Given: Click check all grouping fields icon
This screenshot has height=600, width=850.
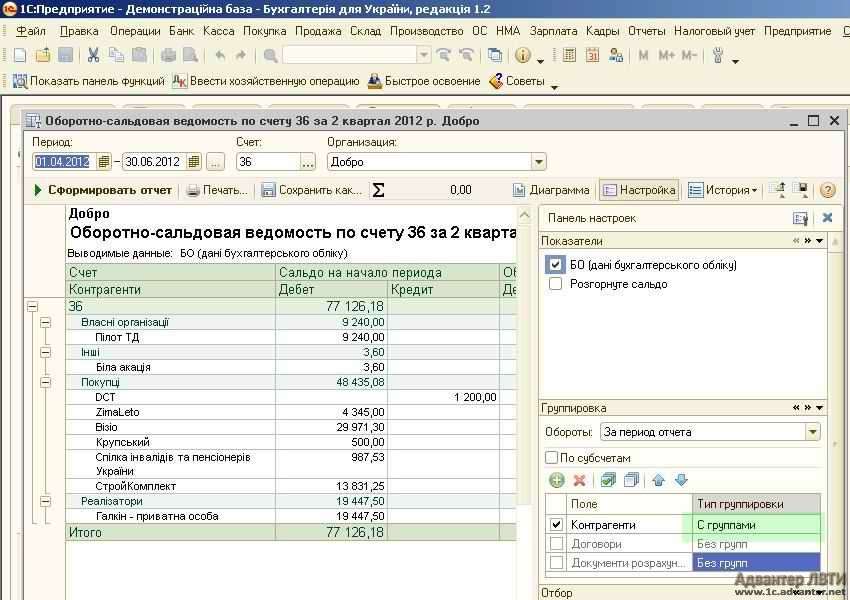Looking at the screenshot, I should (608, 480).
